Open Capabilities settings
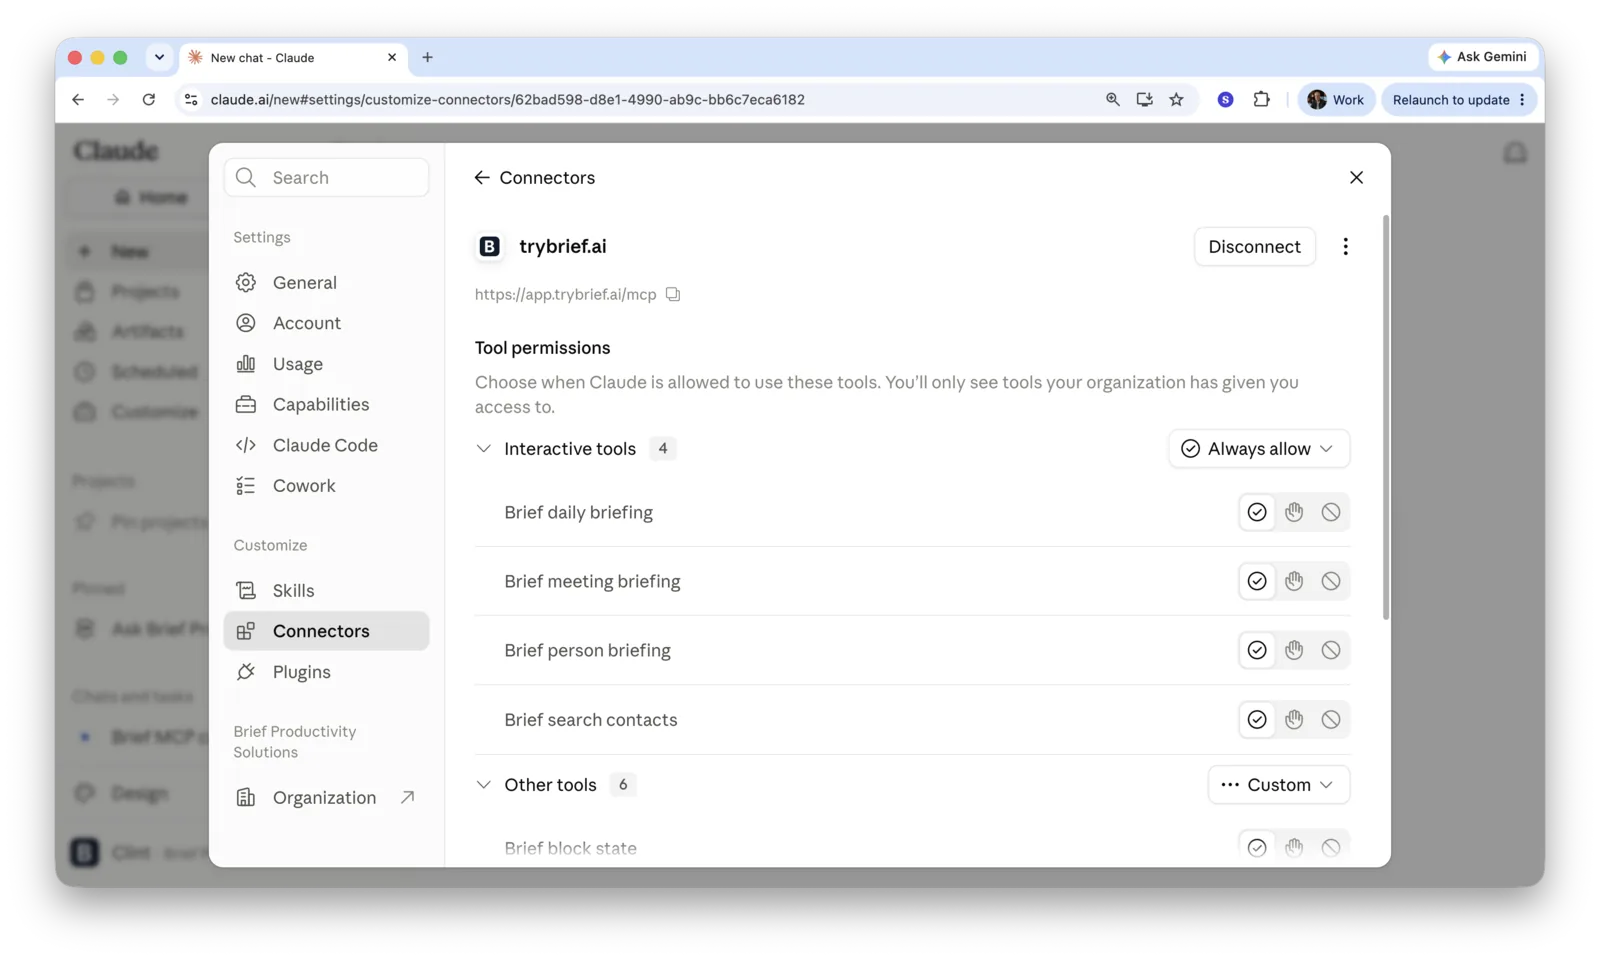This screenshot has width=1600, height=960. click(x=326, y=405)
